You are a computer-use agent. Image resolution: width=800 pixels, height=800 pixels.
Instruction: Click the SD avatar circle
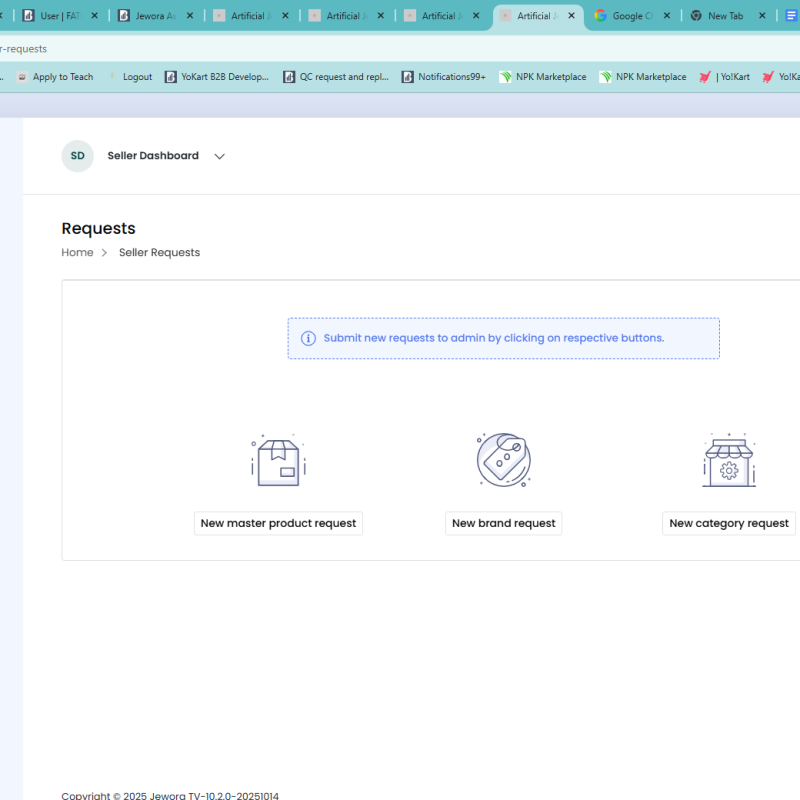[x=77, y=156]
